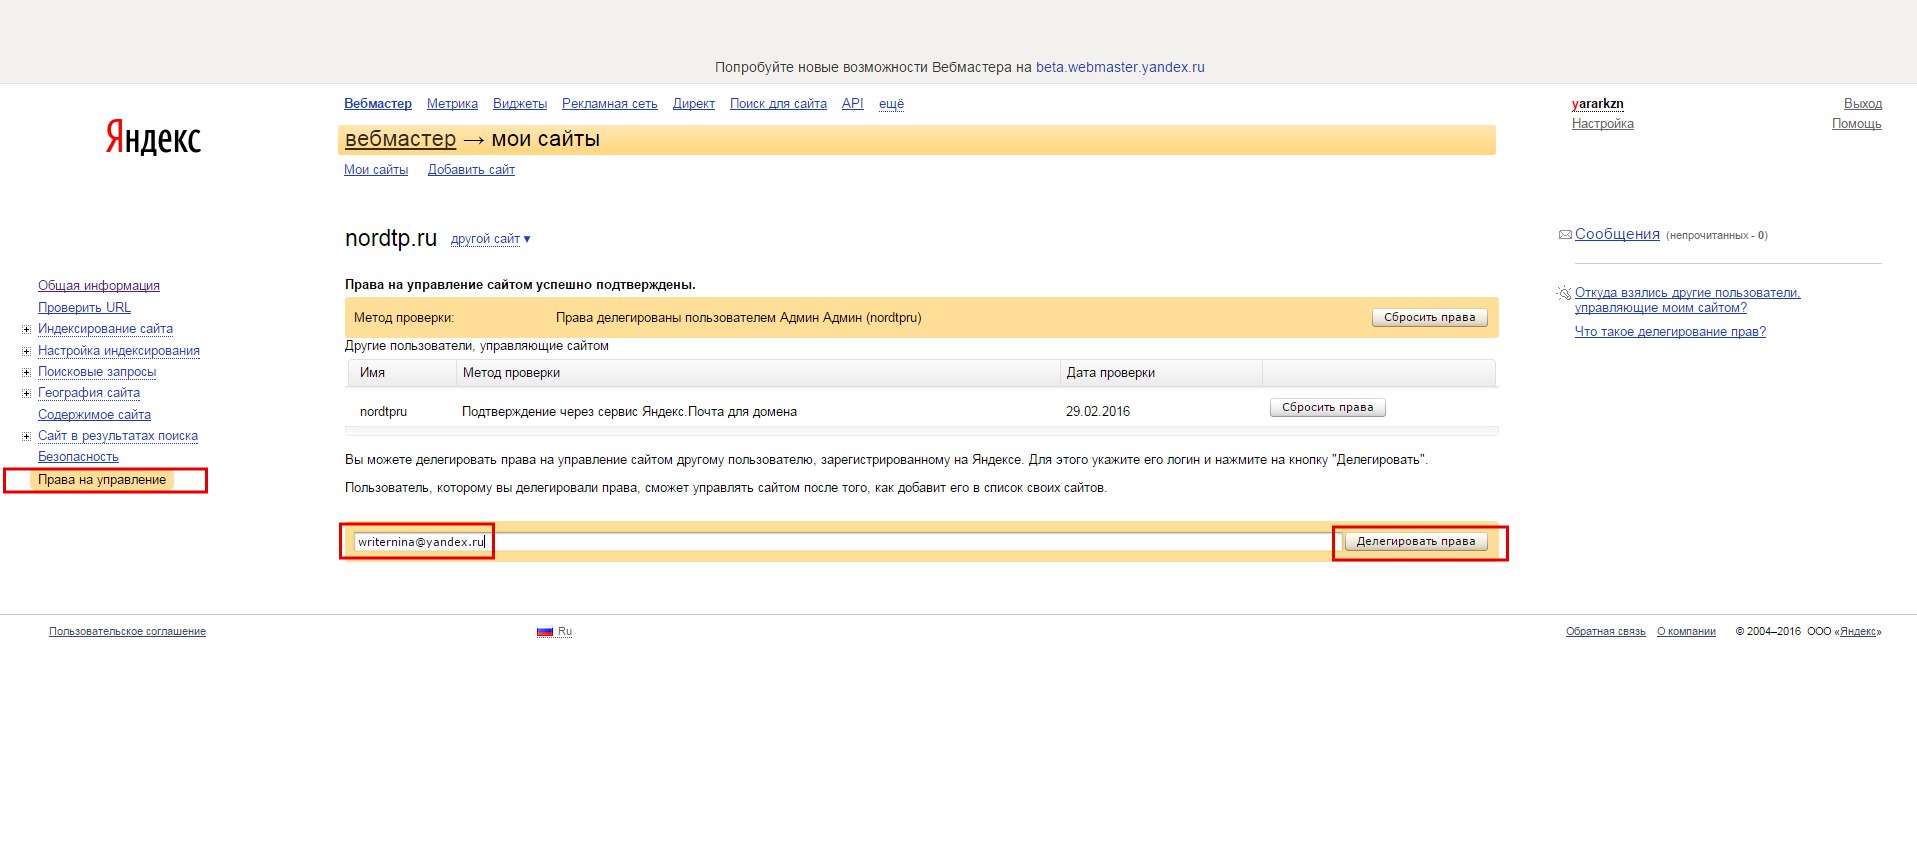Expand the География сайта plus icon
The image size is (1917, 843).
[27, 393]
